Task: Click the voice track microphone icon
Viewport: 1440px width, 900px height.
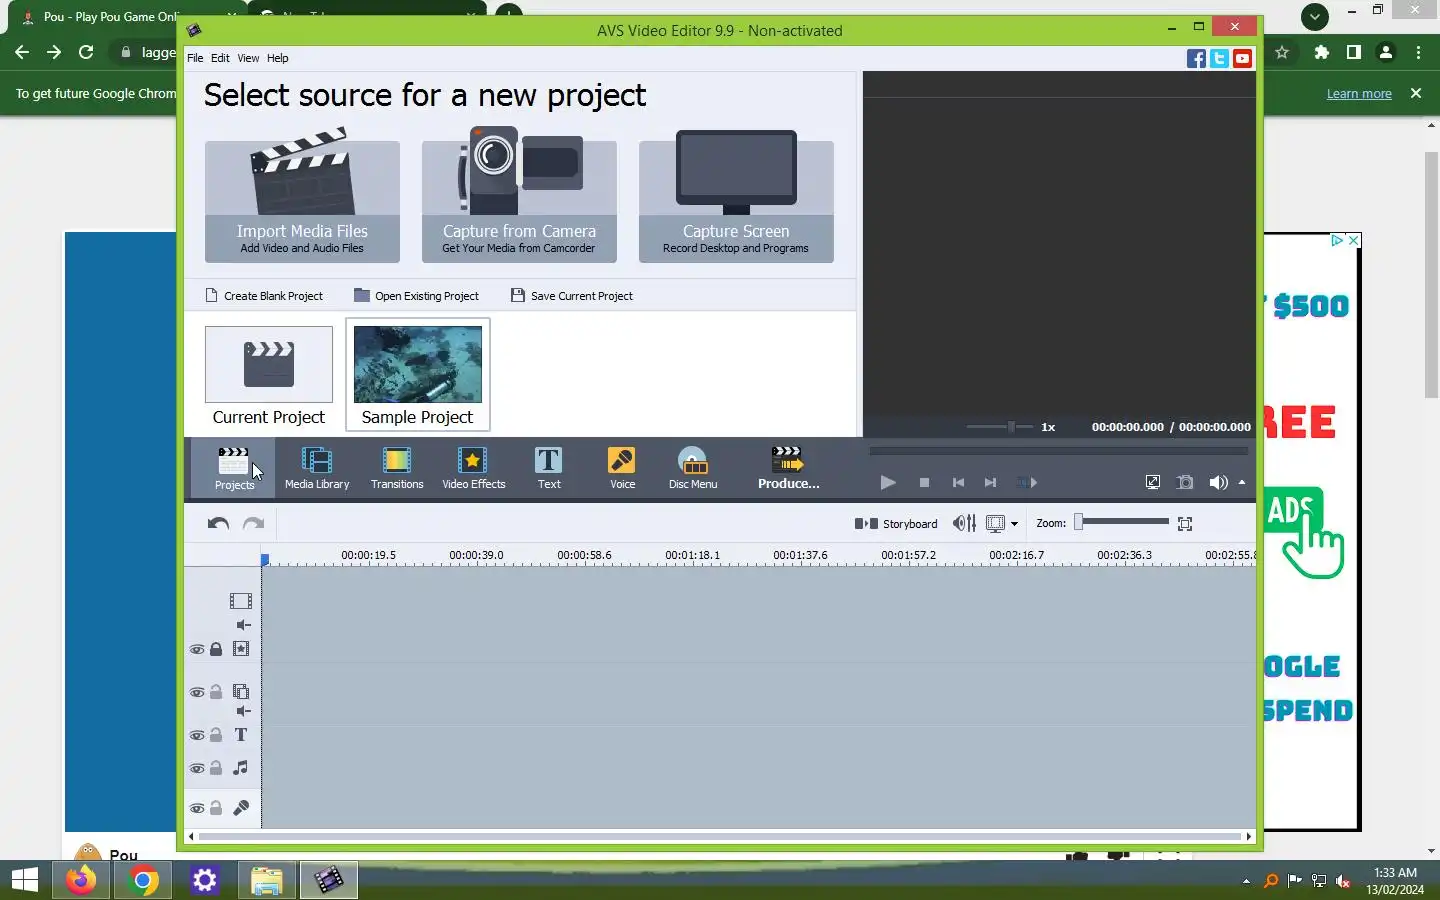Action: click(x=241, y=808)
